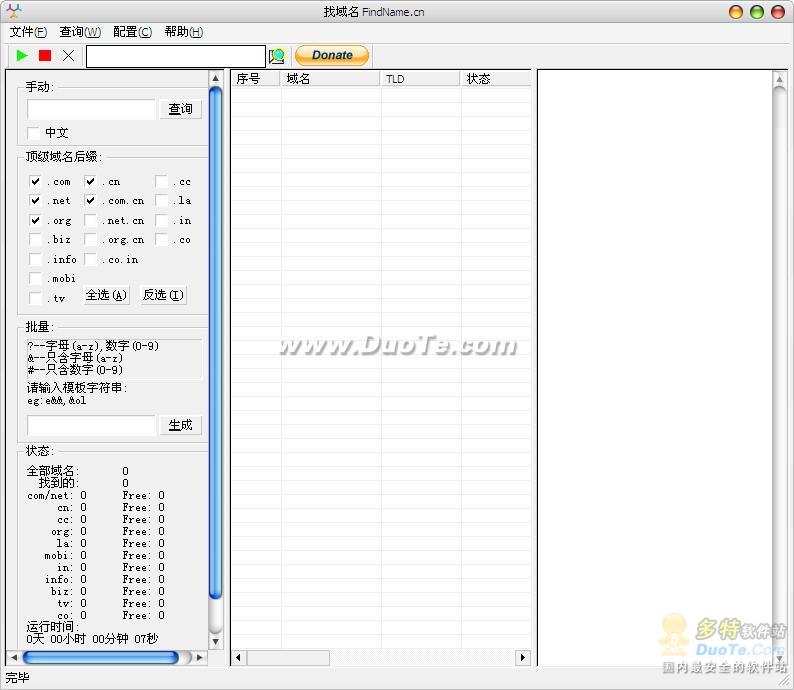Click the 全部域名 count label
794x690 pixels.
(53, 471)
